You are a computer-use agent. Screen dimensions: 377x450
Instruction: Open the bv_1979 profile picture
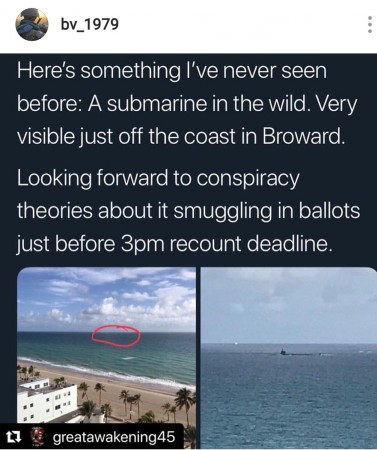click(x=32, y=24)
